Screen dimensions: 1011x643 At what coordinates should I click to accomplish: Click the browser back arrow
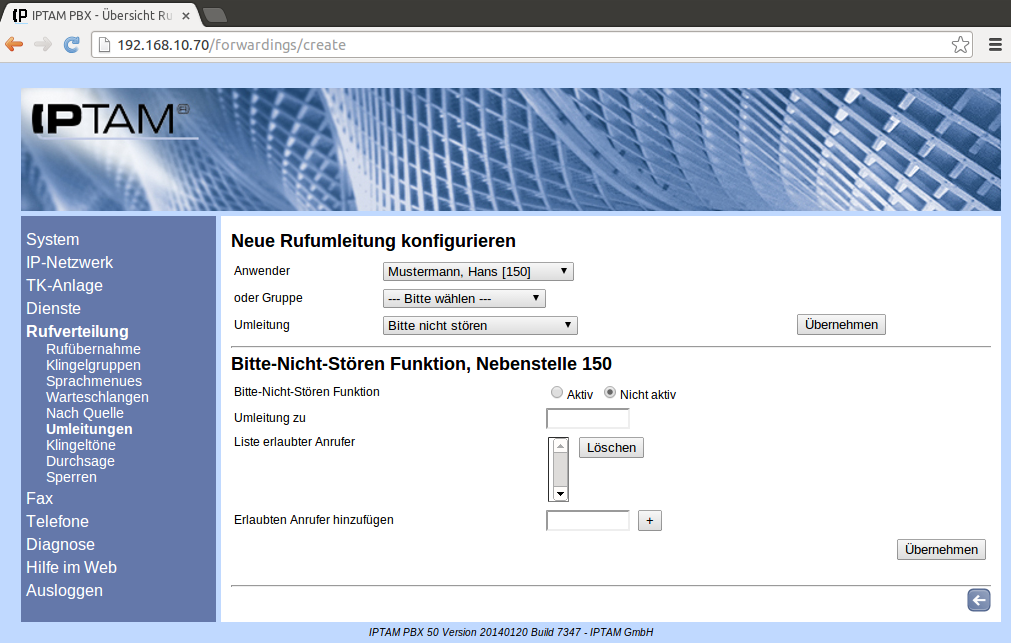point(14,44)
